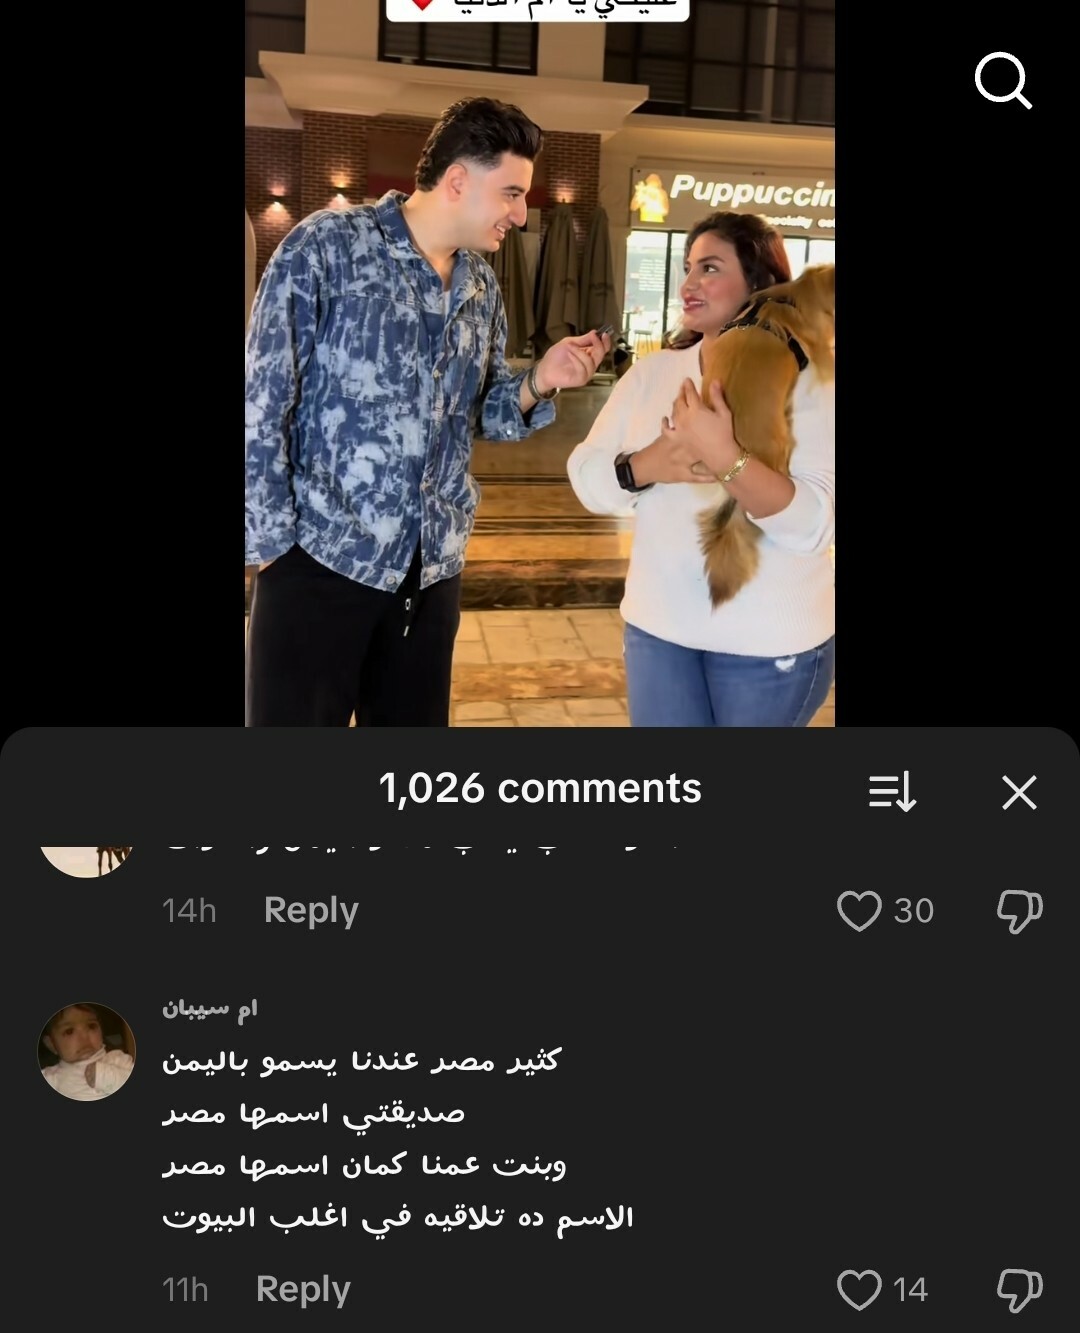Open the partially visible avatar above
1080x1333 pixels.
click(87, 860)
